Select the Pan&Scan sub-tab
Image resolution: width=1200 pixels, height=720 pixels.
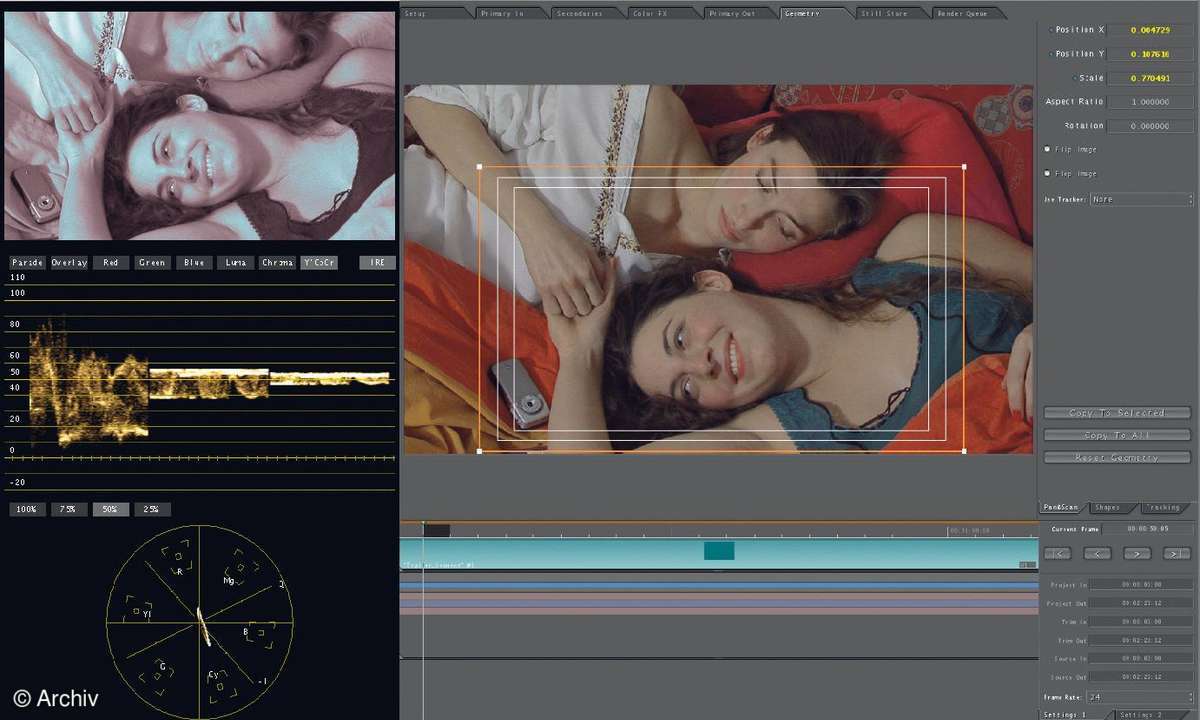pos(1060,507)
